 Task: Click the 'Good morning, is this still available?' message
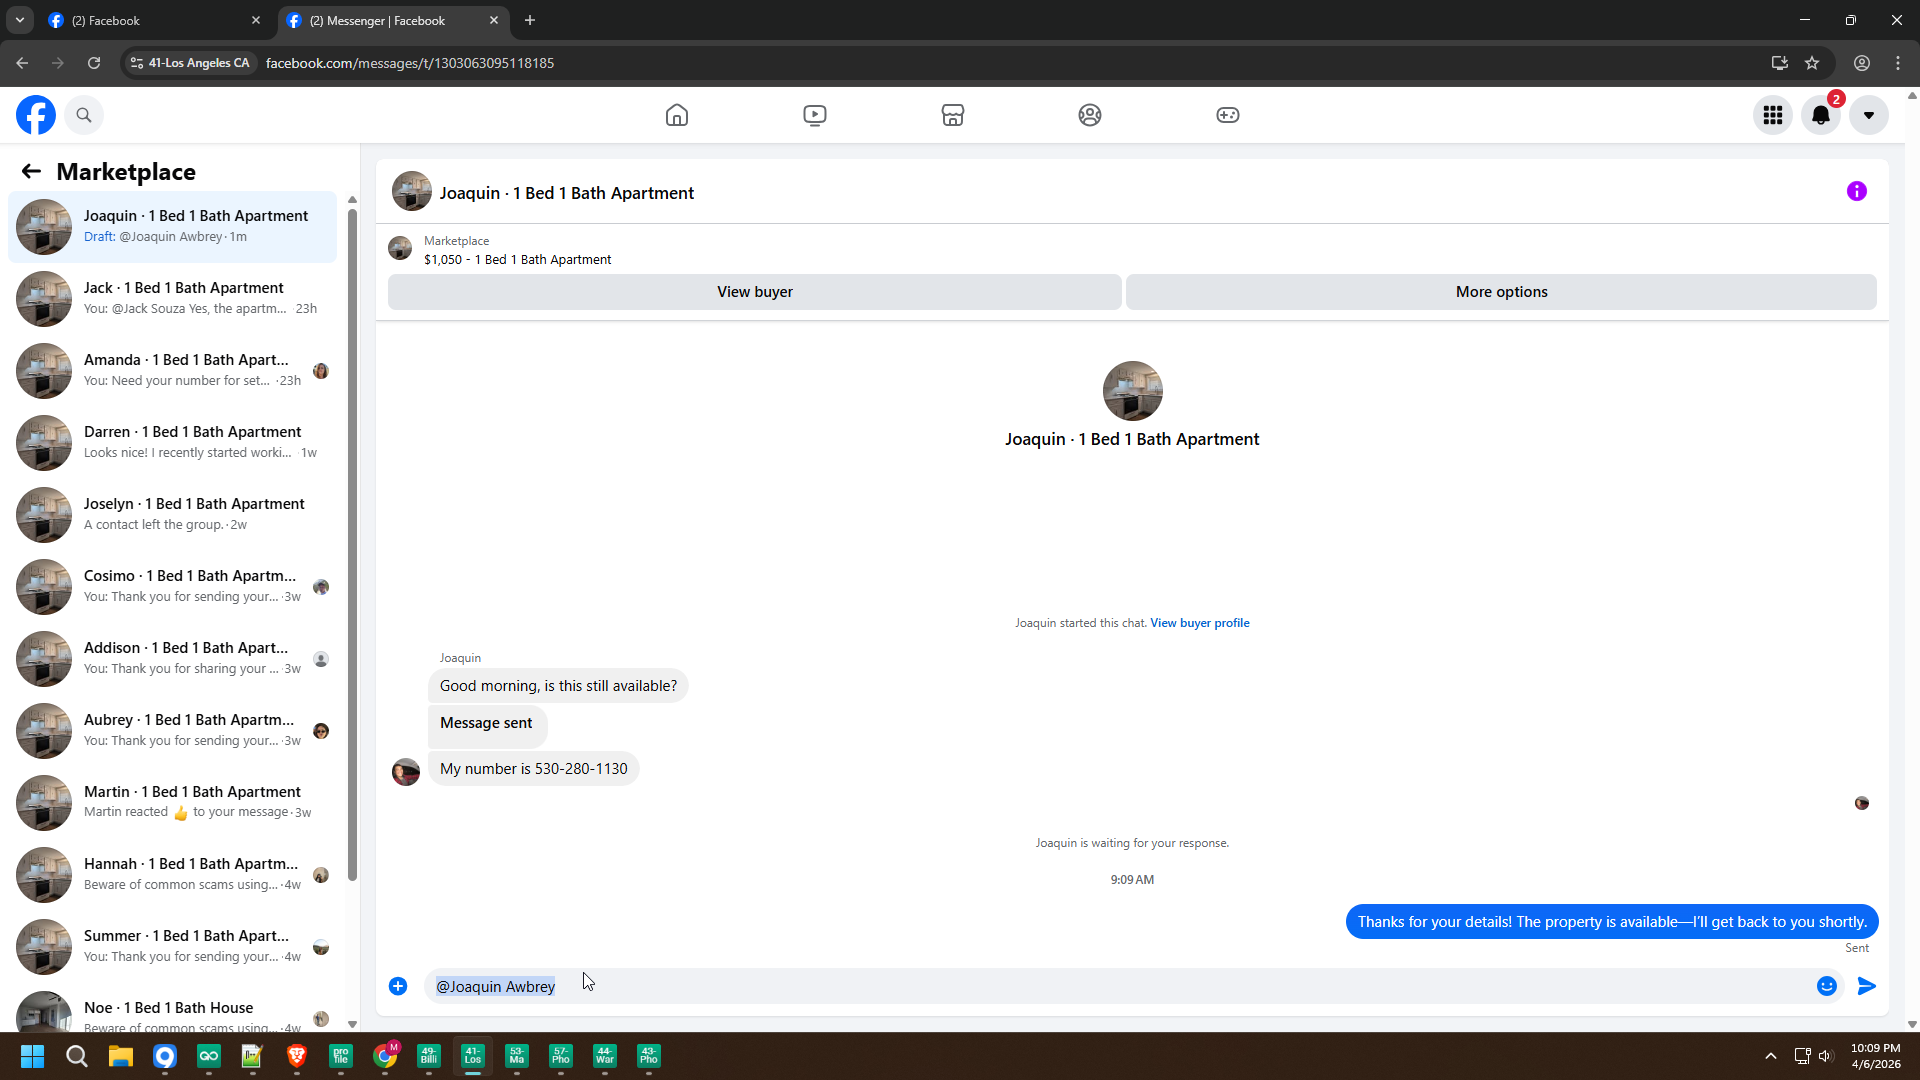[x=558, y=686]
